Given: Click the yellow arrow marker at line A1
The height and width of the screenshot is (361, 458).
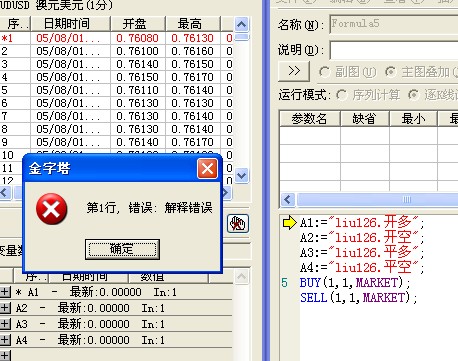Looking at the screenshot, I should tap(289, 223).
